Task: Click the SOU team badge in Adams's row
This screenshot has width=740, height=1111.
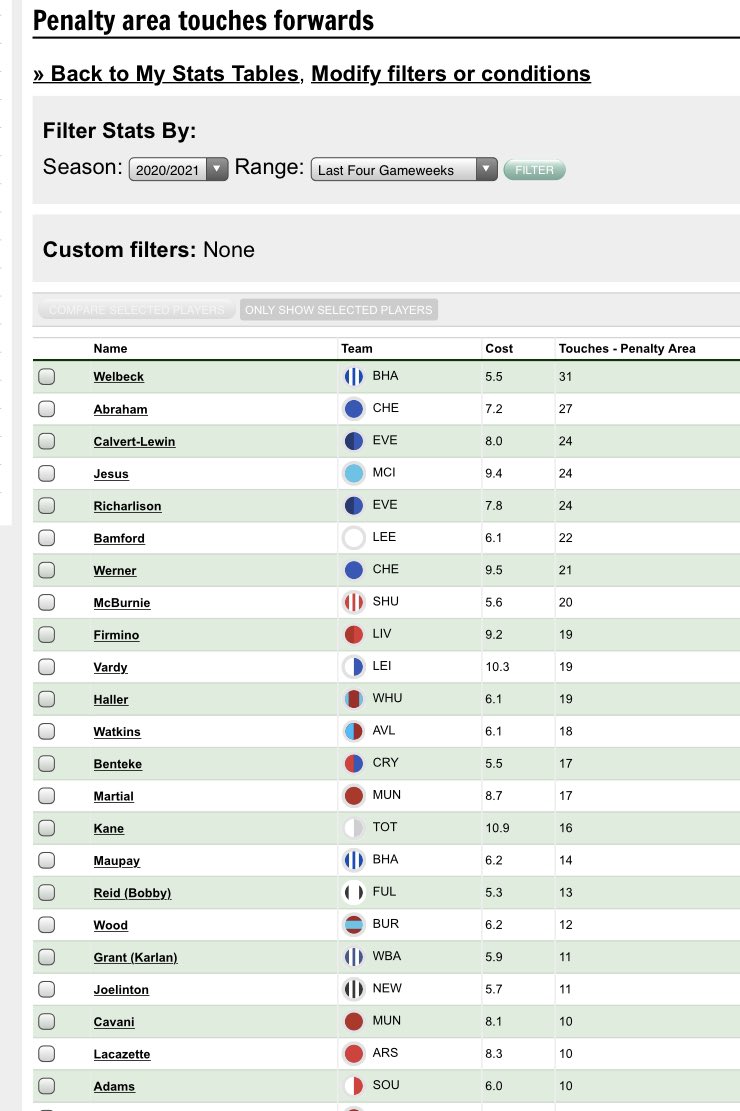Action: (354, 1085)
